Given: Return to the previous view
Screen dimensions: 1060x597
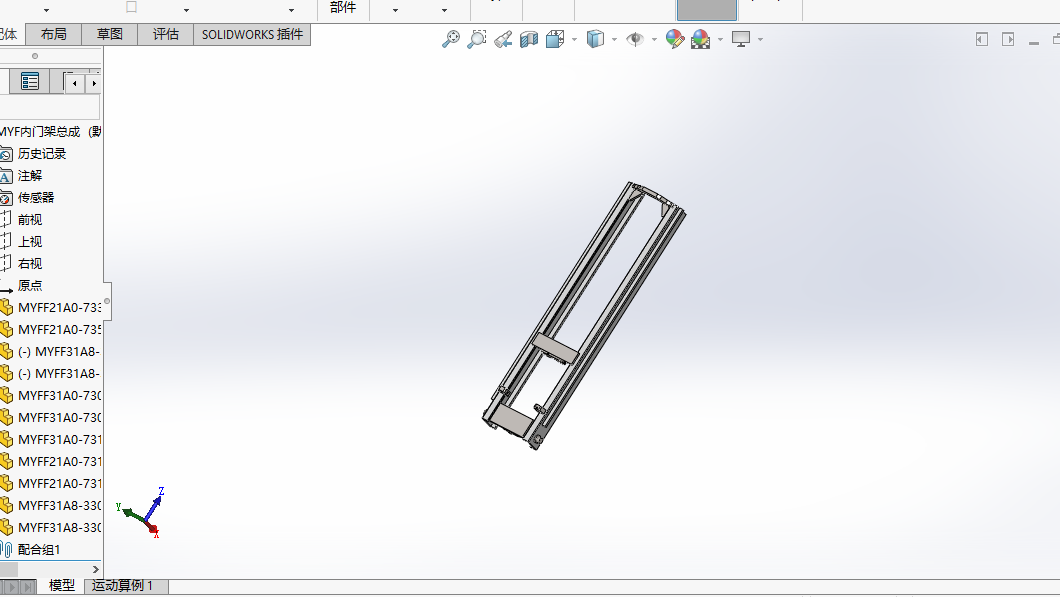Looking at the screenshot, I should pyautogui.click(x=503, y=39).
